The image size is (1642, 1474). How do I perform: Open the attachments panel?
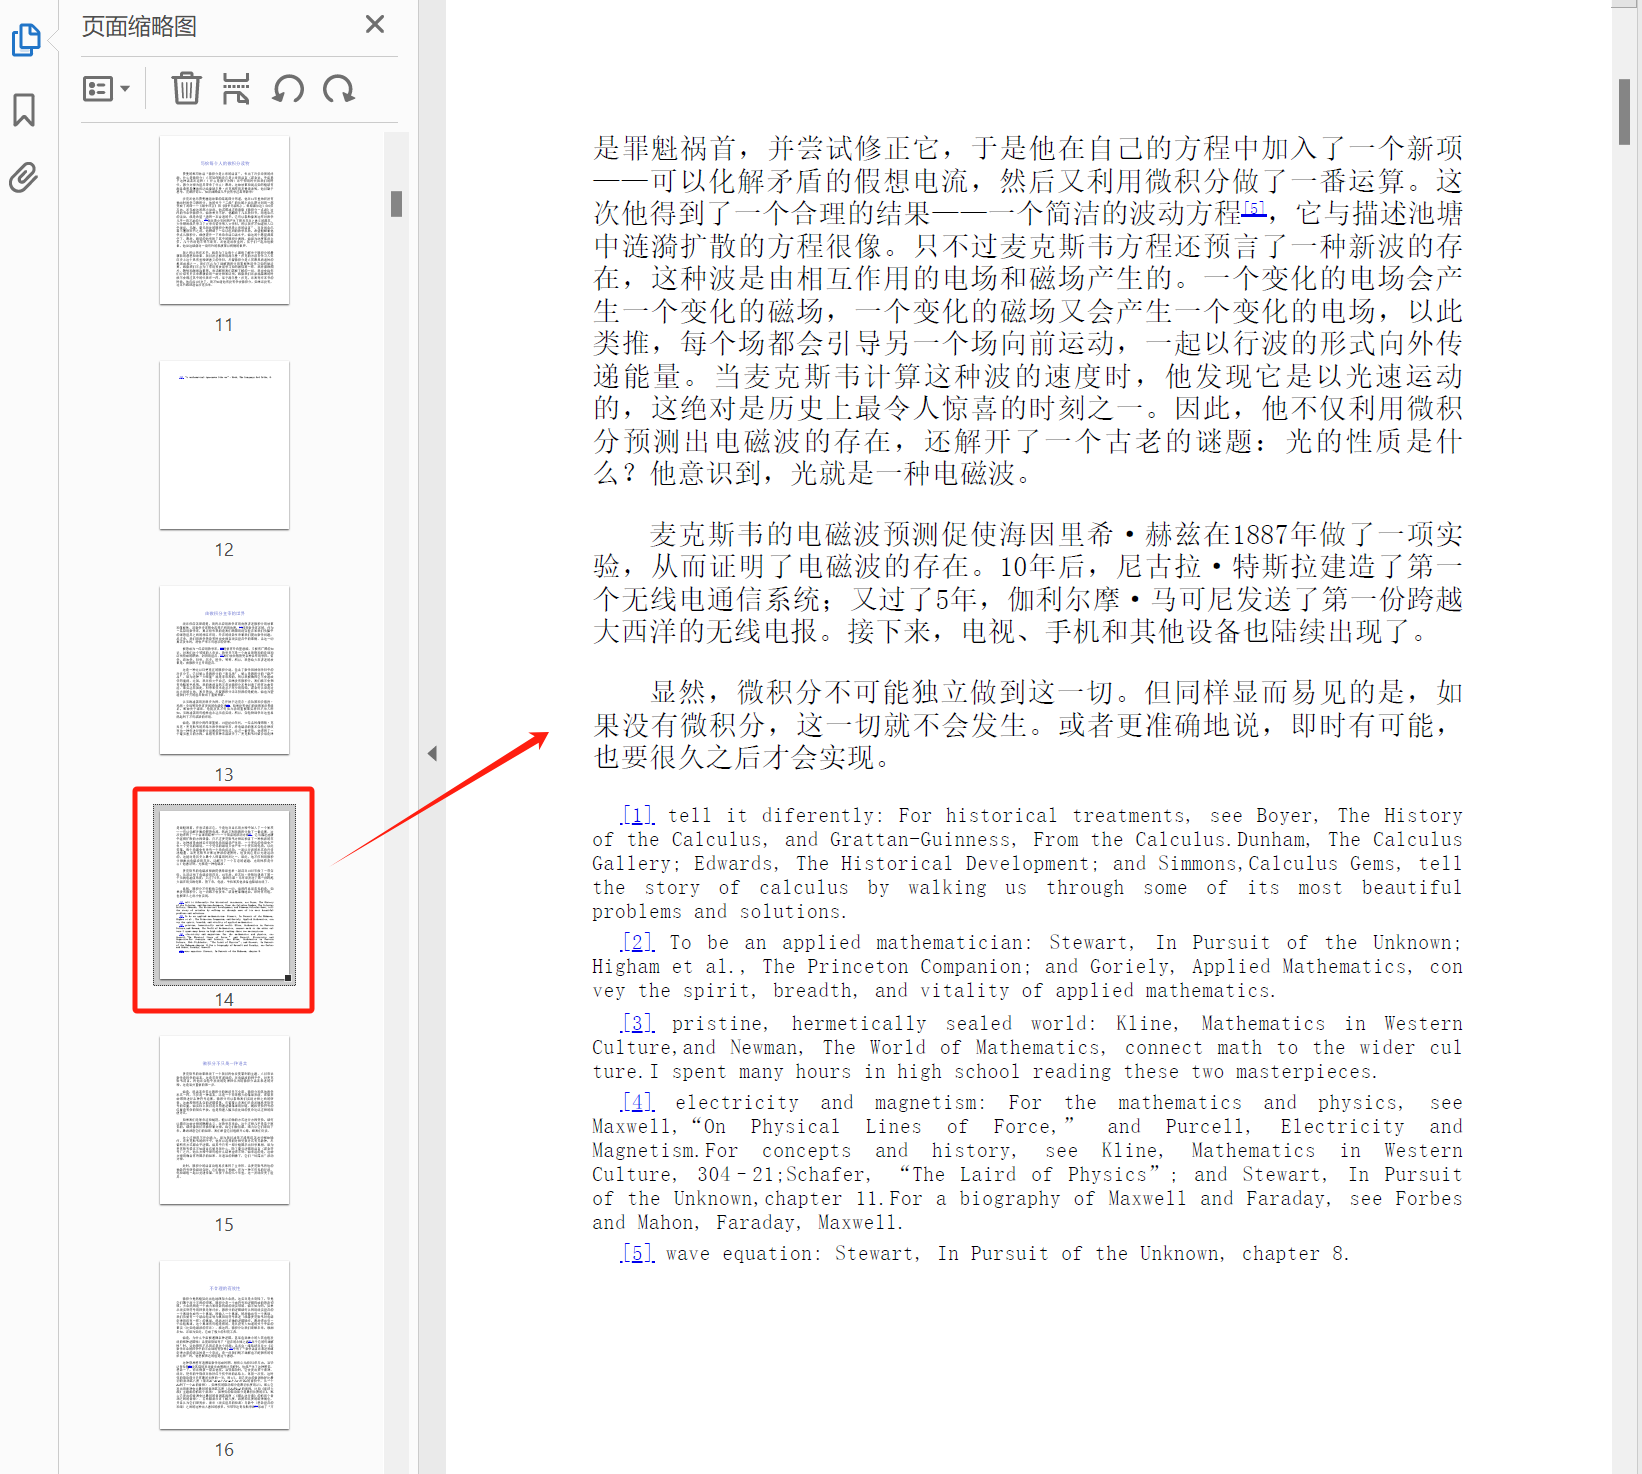click(25, 176)
